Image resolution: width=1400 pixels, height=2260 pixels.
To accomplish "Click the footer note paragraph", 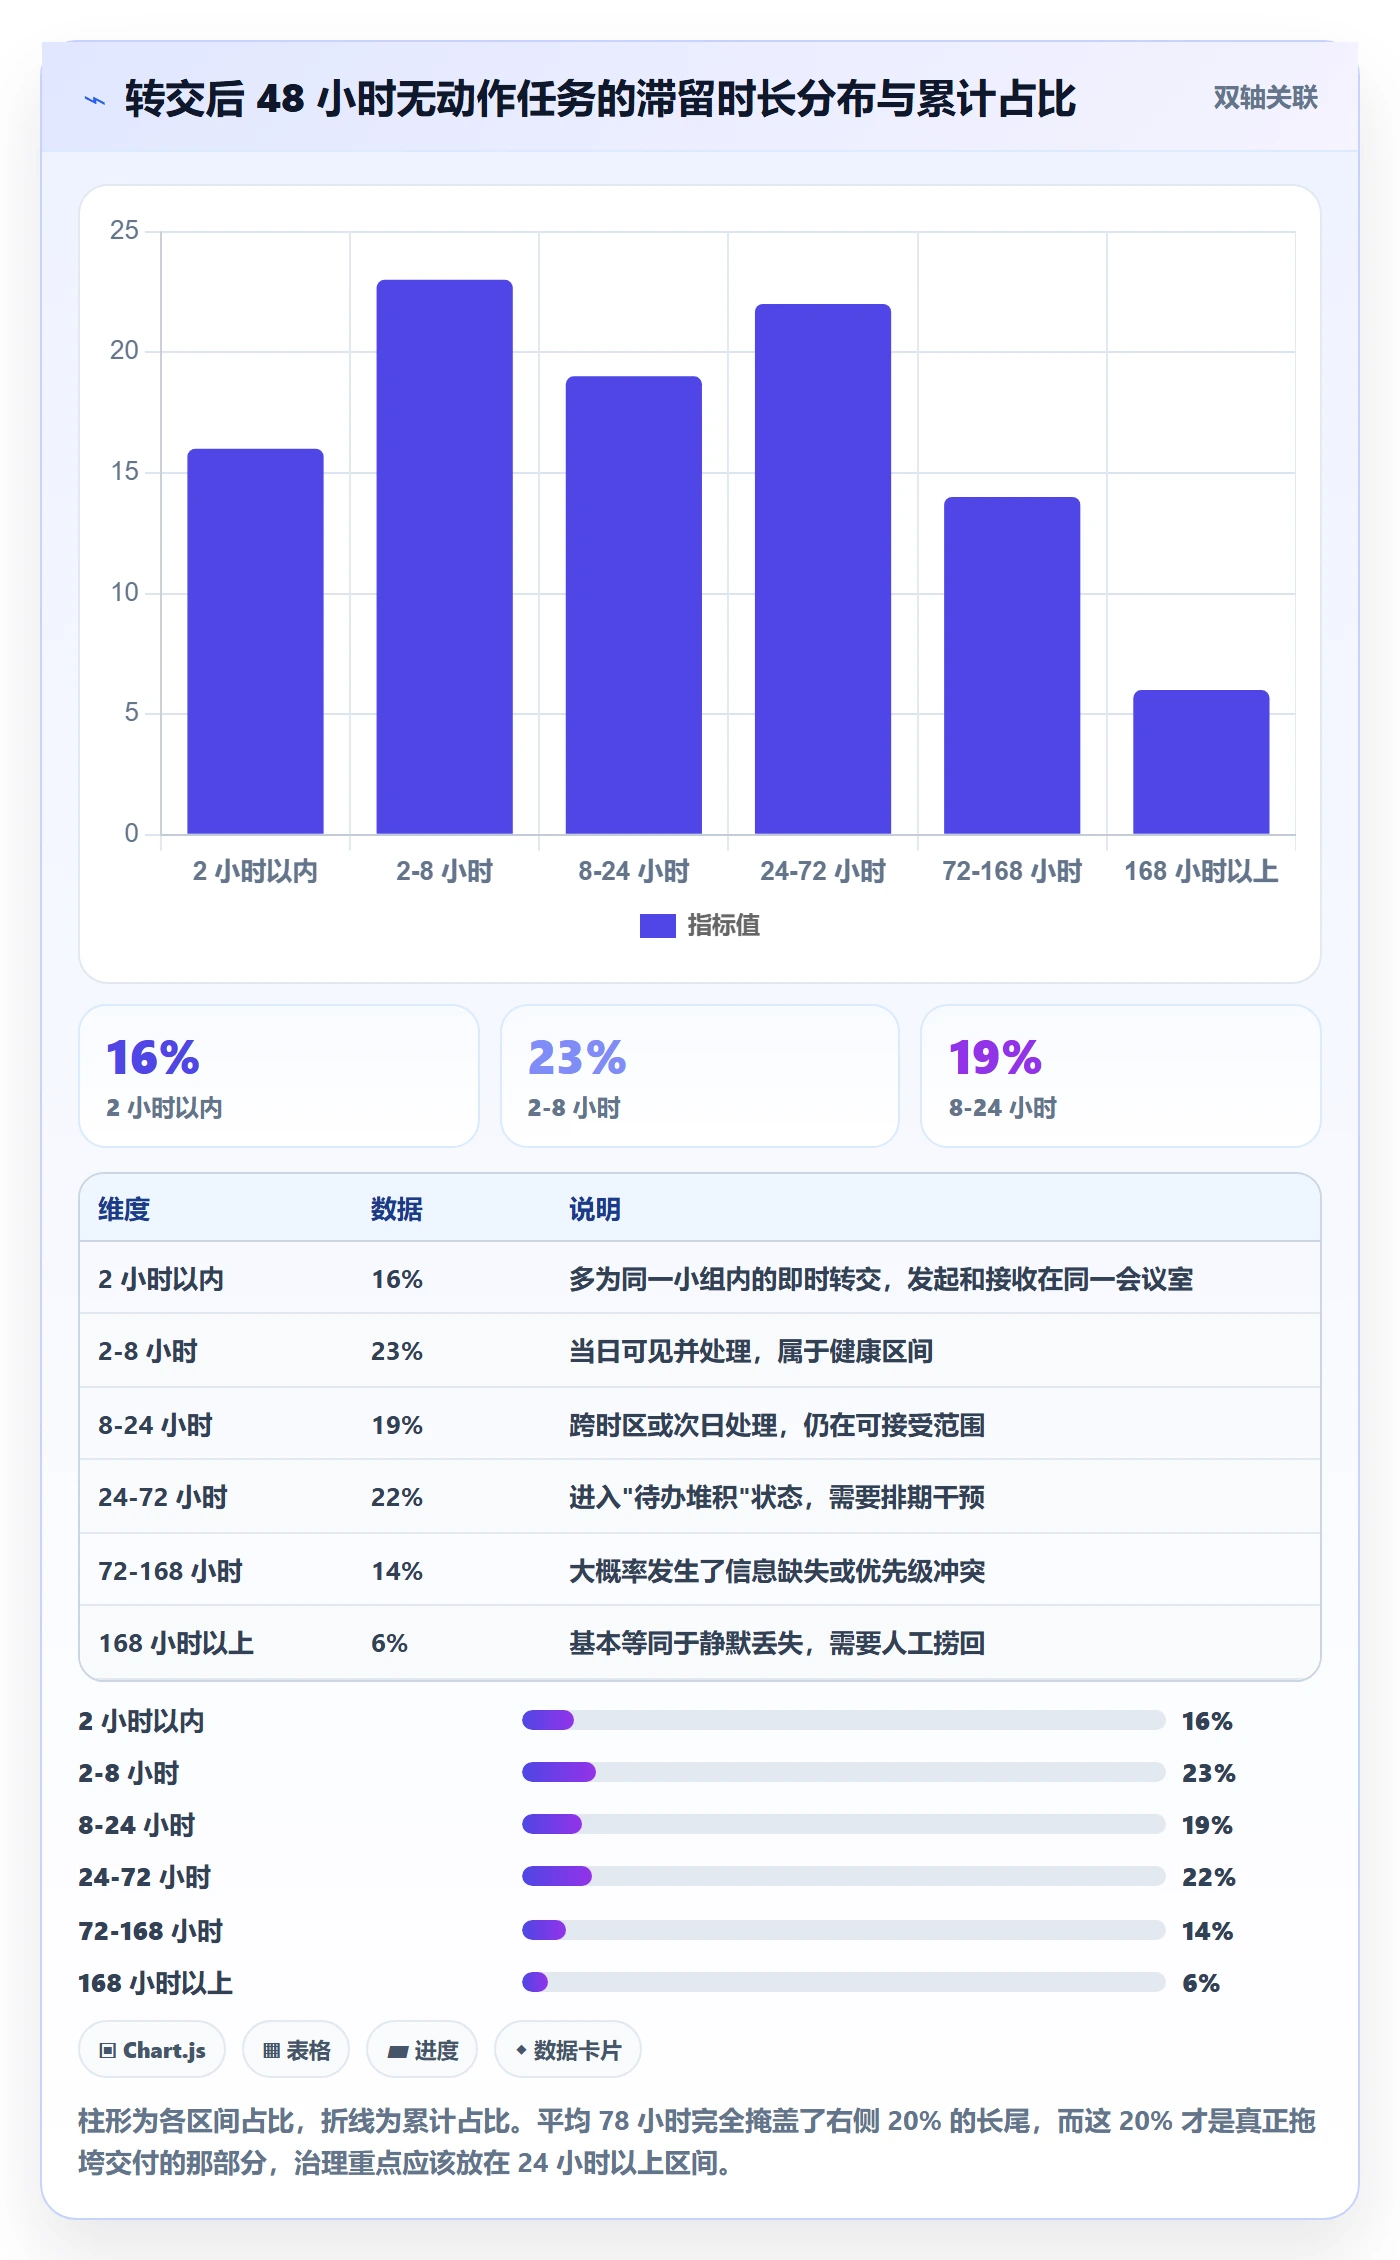I will pyautogui.click(x=697, y=2142).
